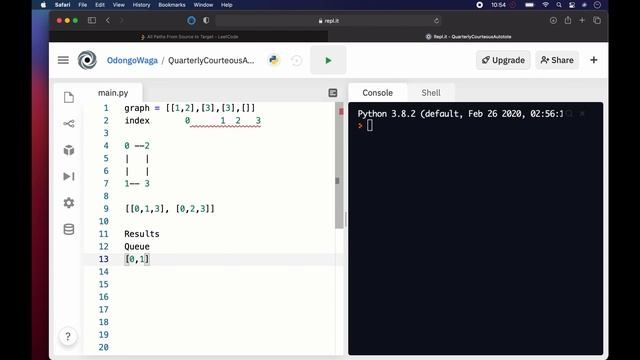This screenshot has height=360, width=640.
Task: Click the Safari privacy shield icon
Action: point(206,20)
